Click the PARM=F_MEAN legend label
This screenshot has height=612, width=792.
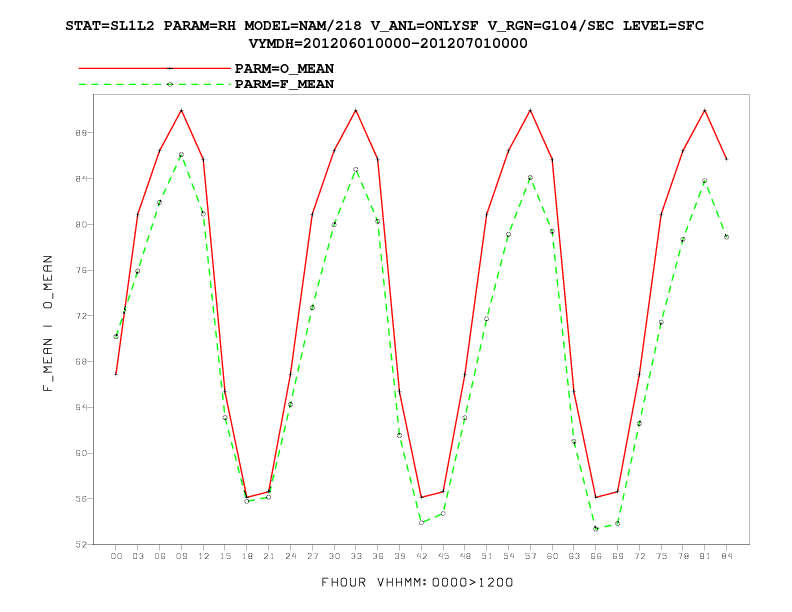(x=284, y=84)
